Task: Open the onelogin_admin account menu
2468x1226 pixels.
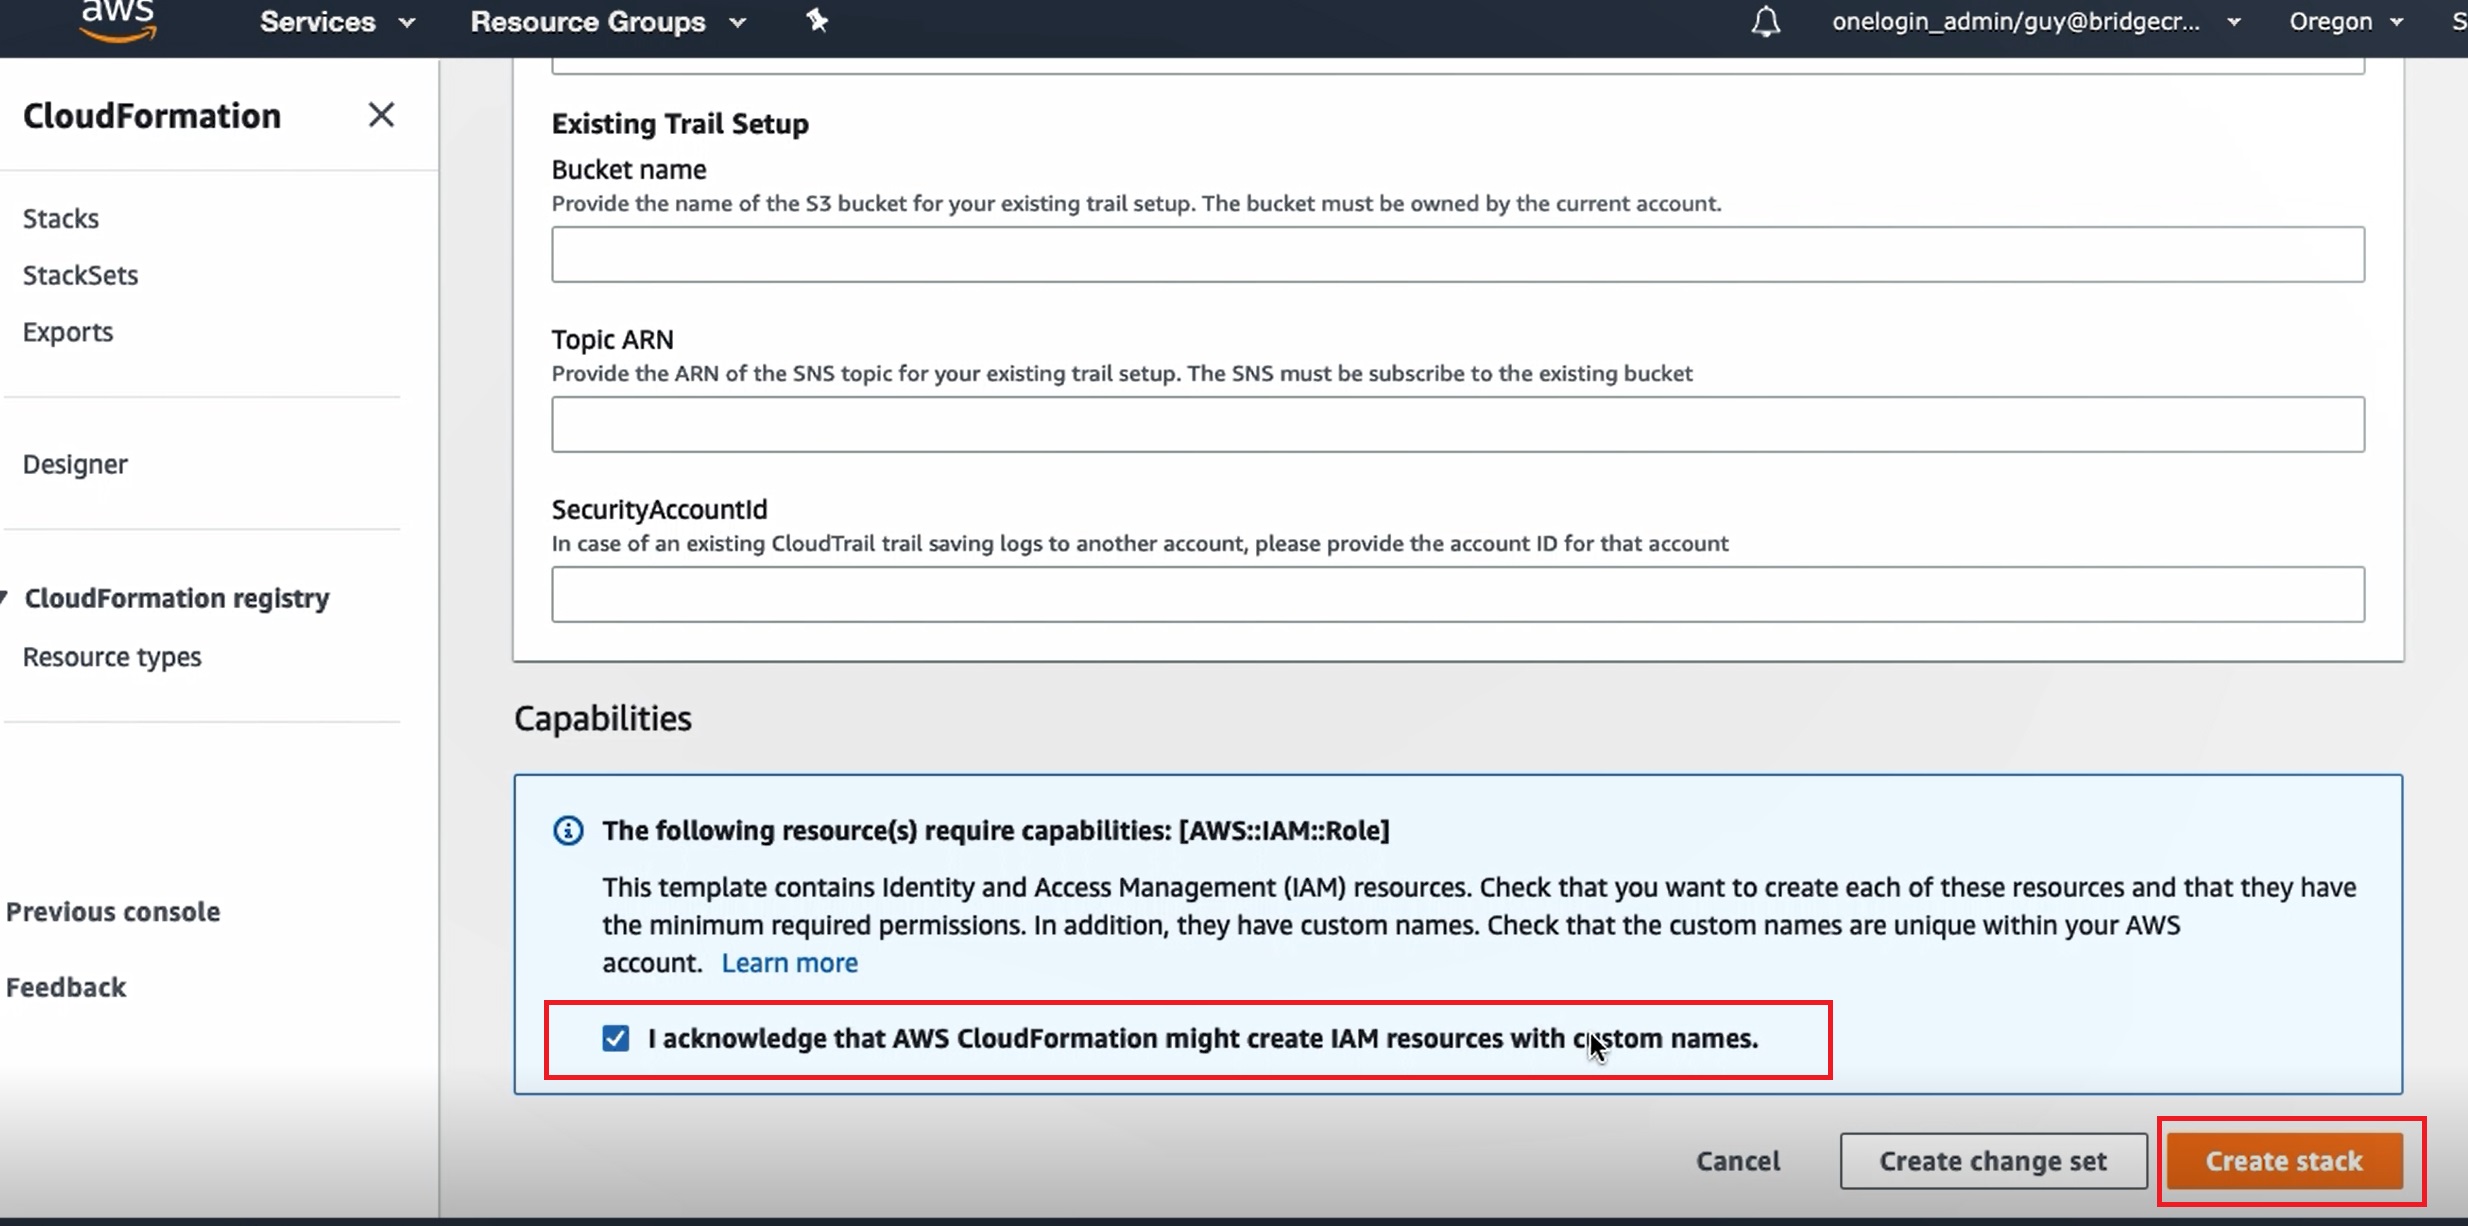Action: tap(2035, 22)
